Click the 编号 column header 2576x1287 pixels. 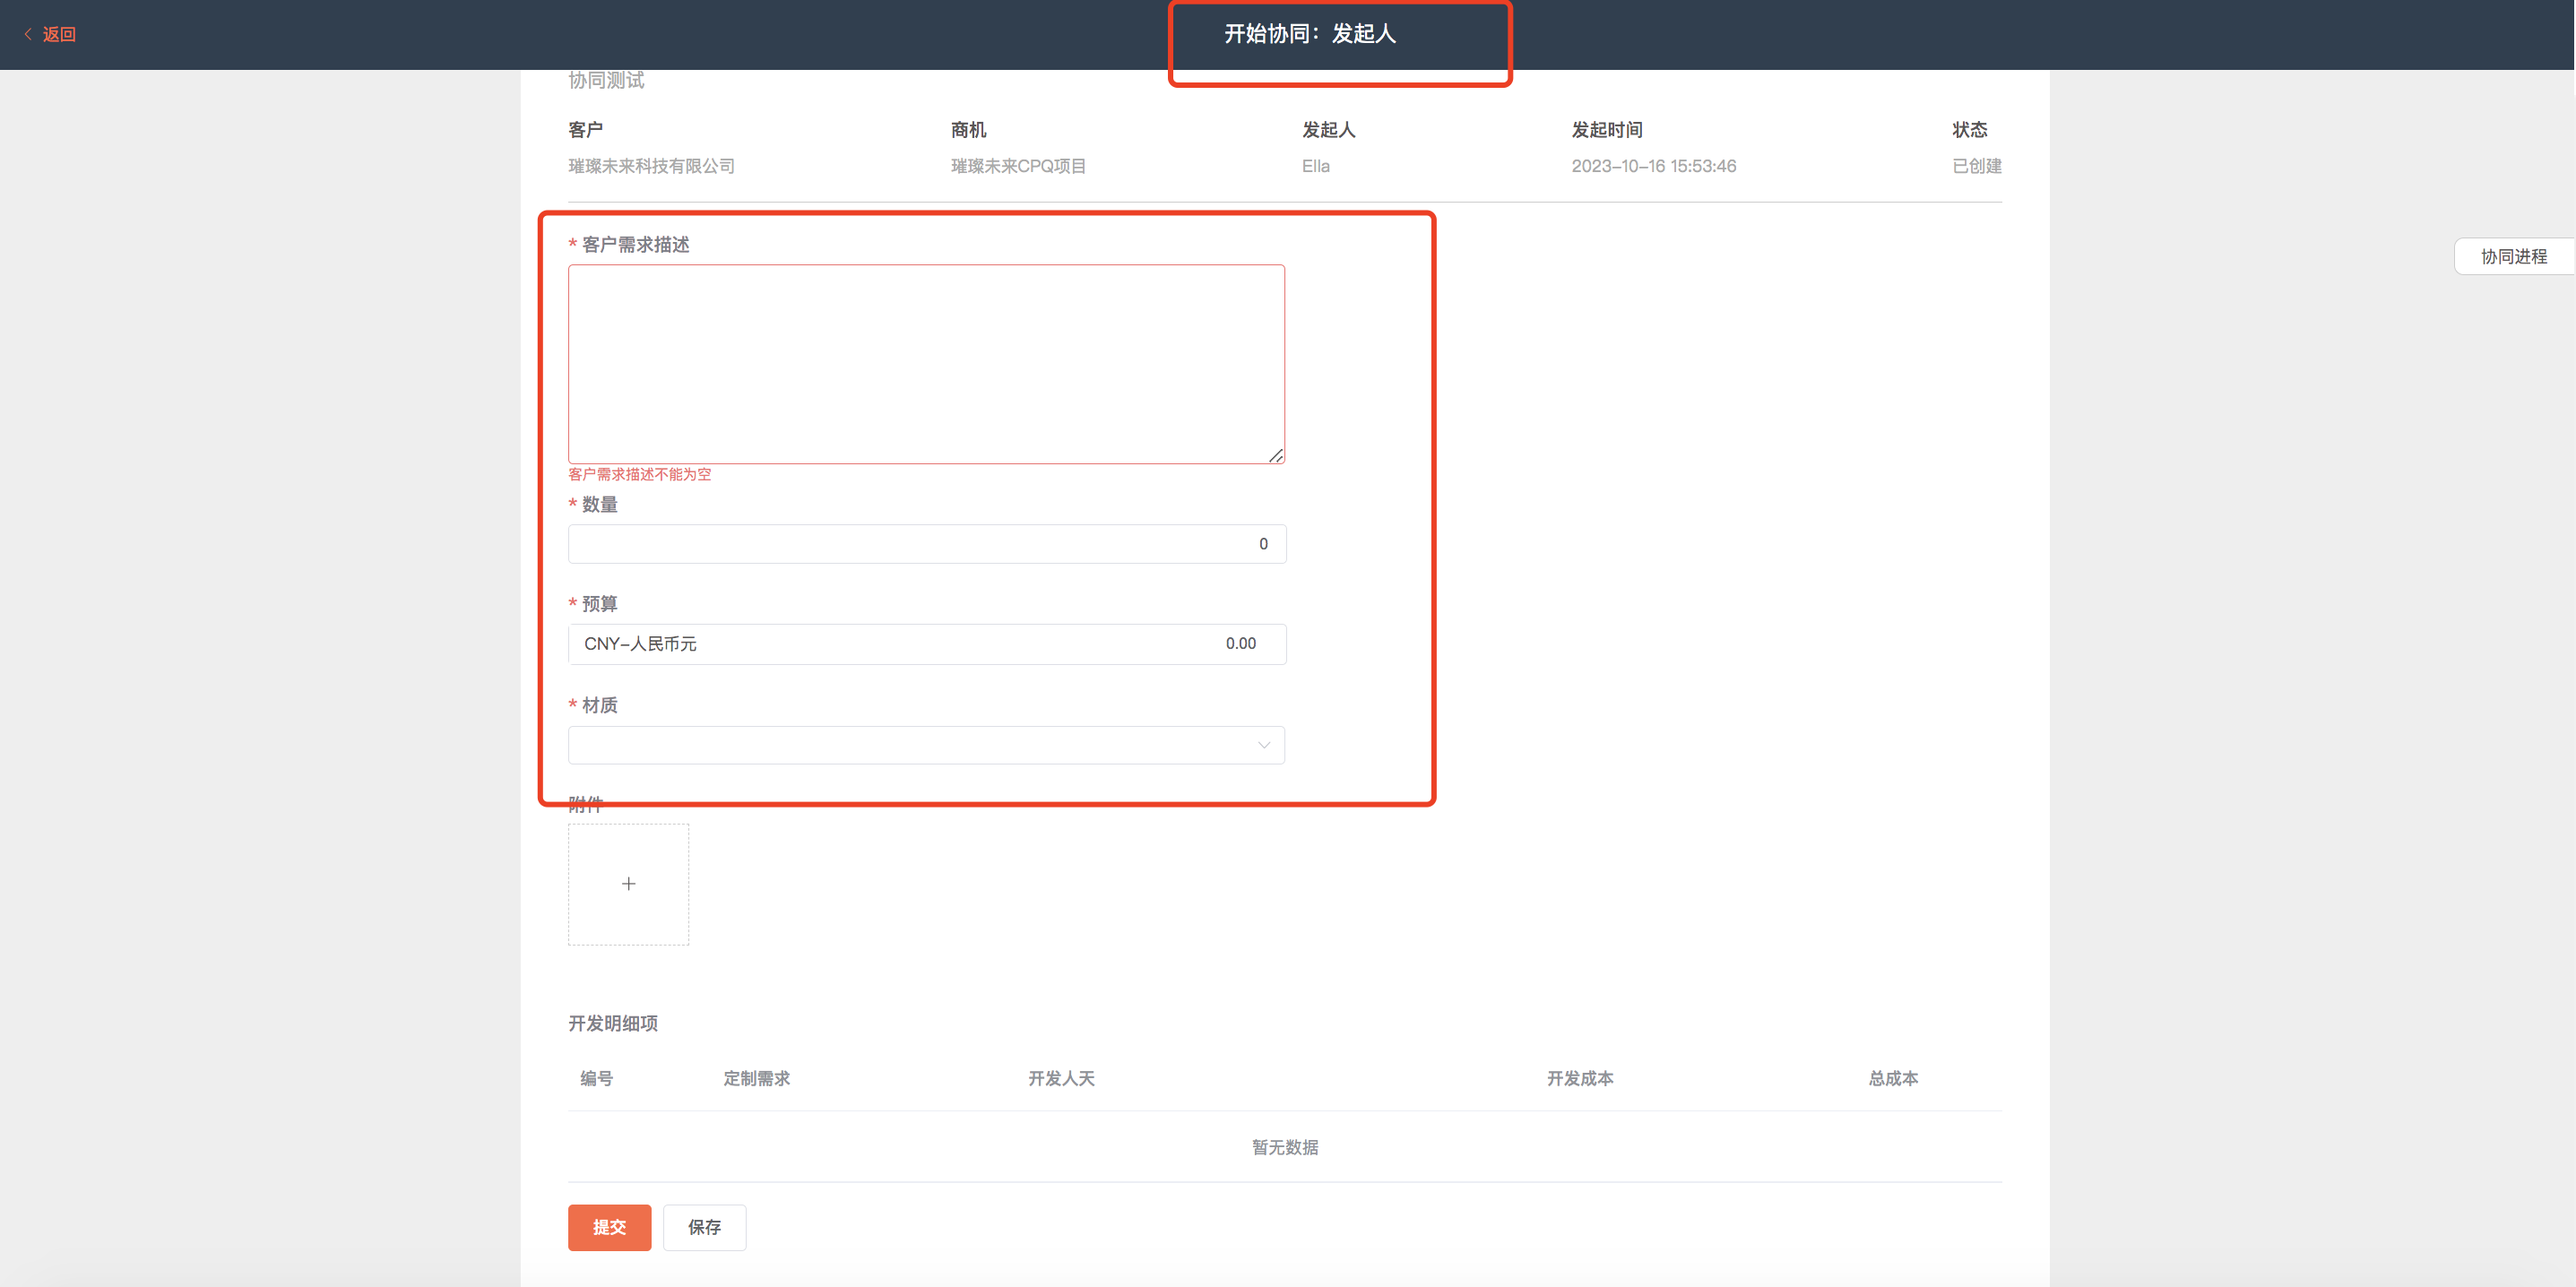[596, 1078]
